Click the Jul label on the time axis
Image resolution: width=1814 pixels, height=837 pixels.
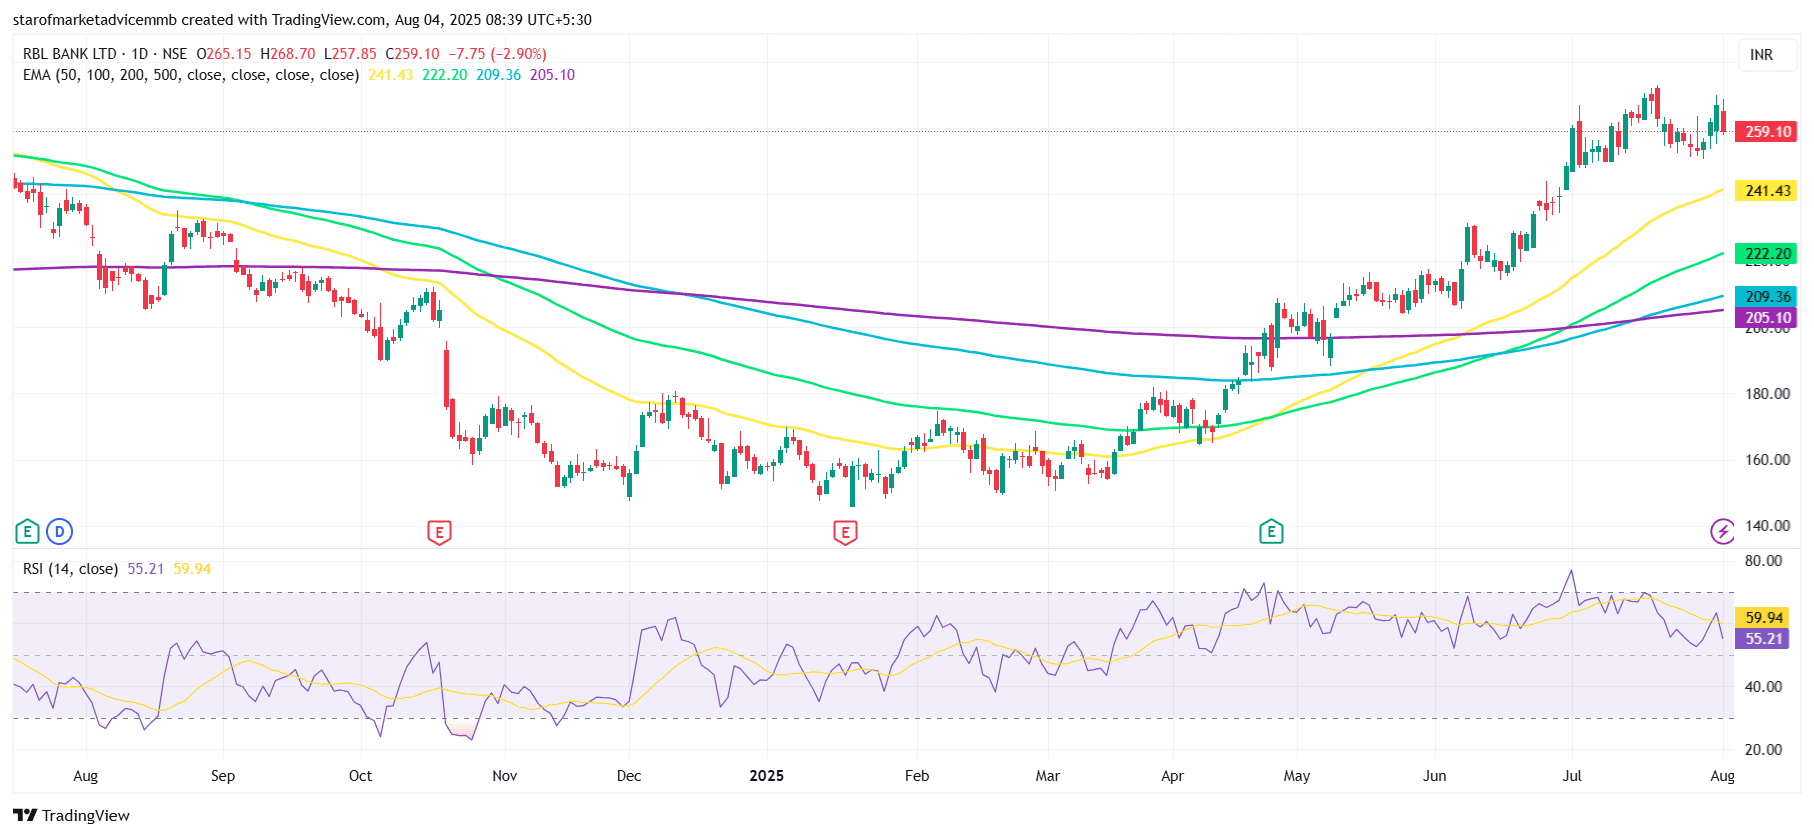[1572, 776]
